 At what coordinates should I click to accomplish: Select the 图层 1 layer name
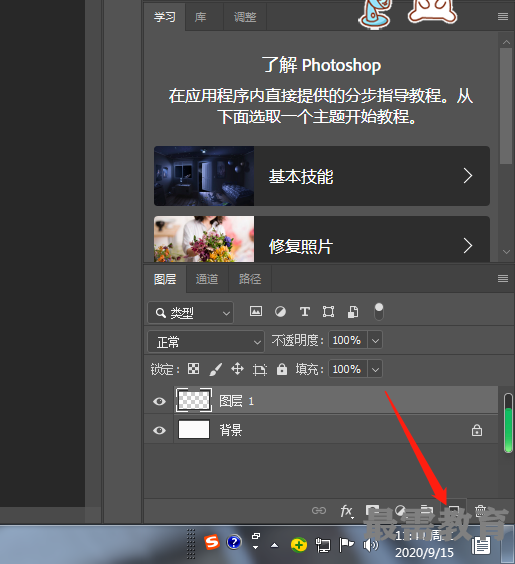tap(237, 401)
